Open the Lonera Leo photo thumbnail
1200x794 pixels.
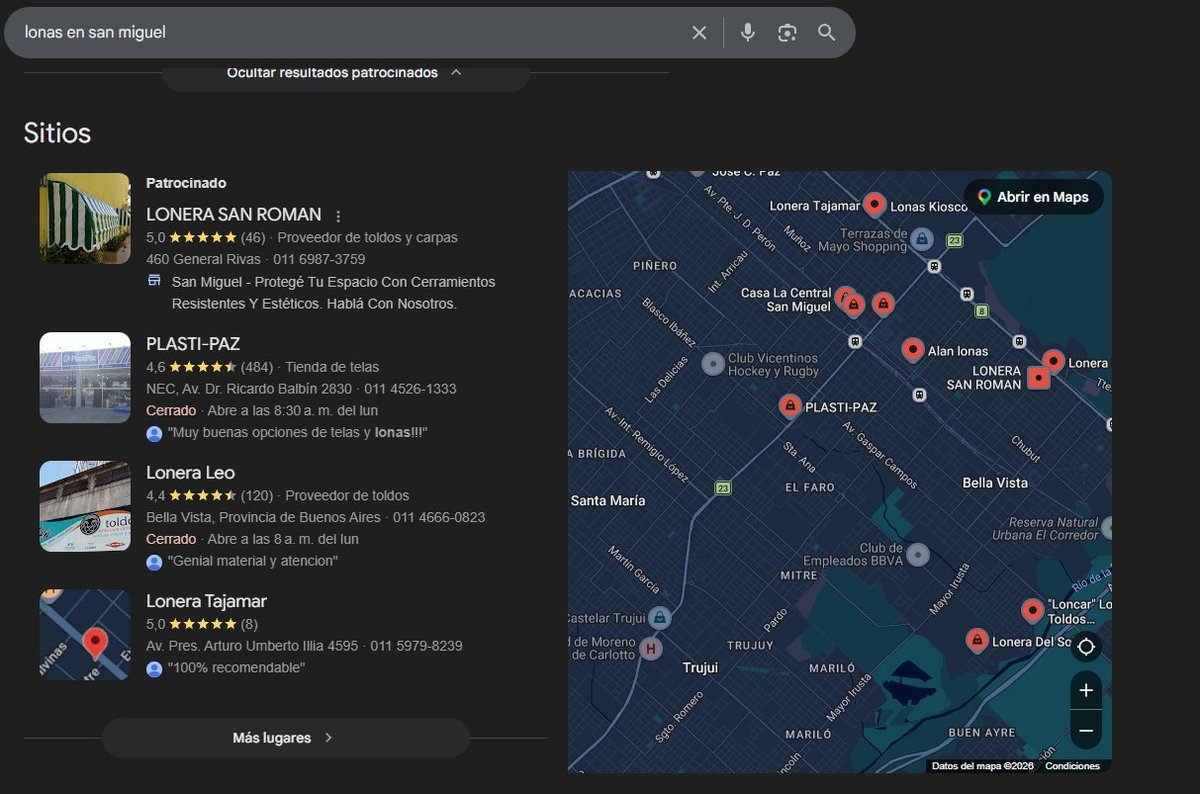[x=85, y=506]
